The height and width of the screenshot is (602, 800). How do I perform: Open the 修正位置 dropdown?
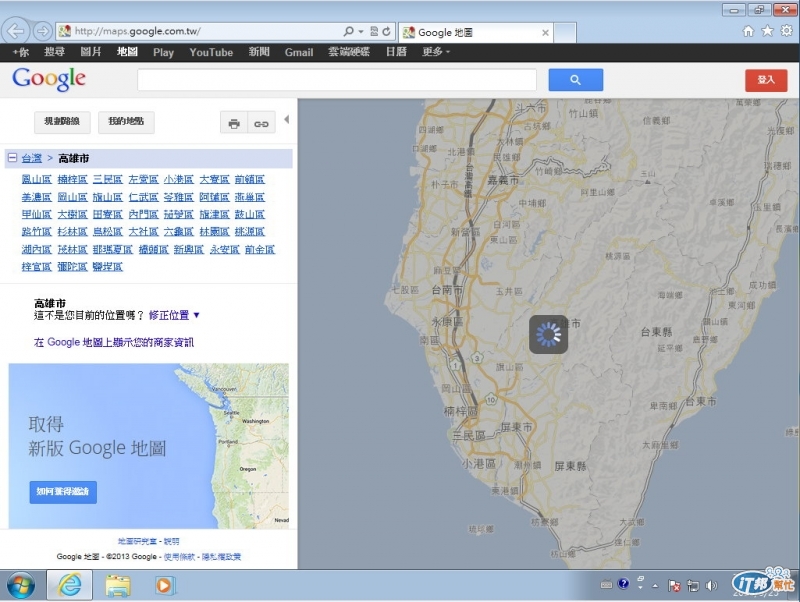pyautogui.click(x=174, y=315)
